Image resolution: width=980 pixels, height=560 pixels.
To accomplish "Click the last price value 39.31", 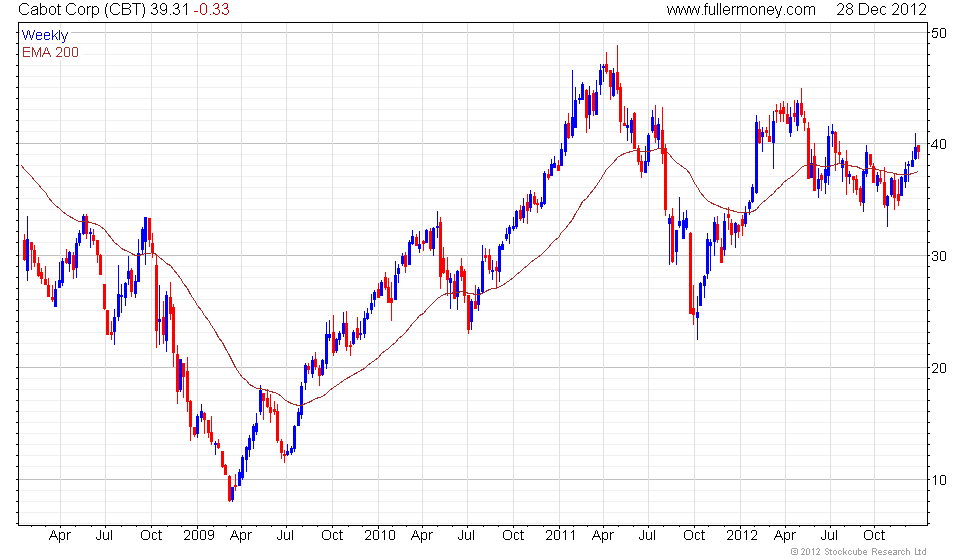I will (x=169, y=9).
